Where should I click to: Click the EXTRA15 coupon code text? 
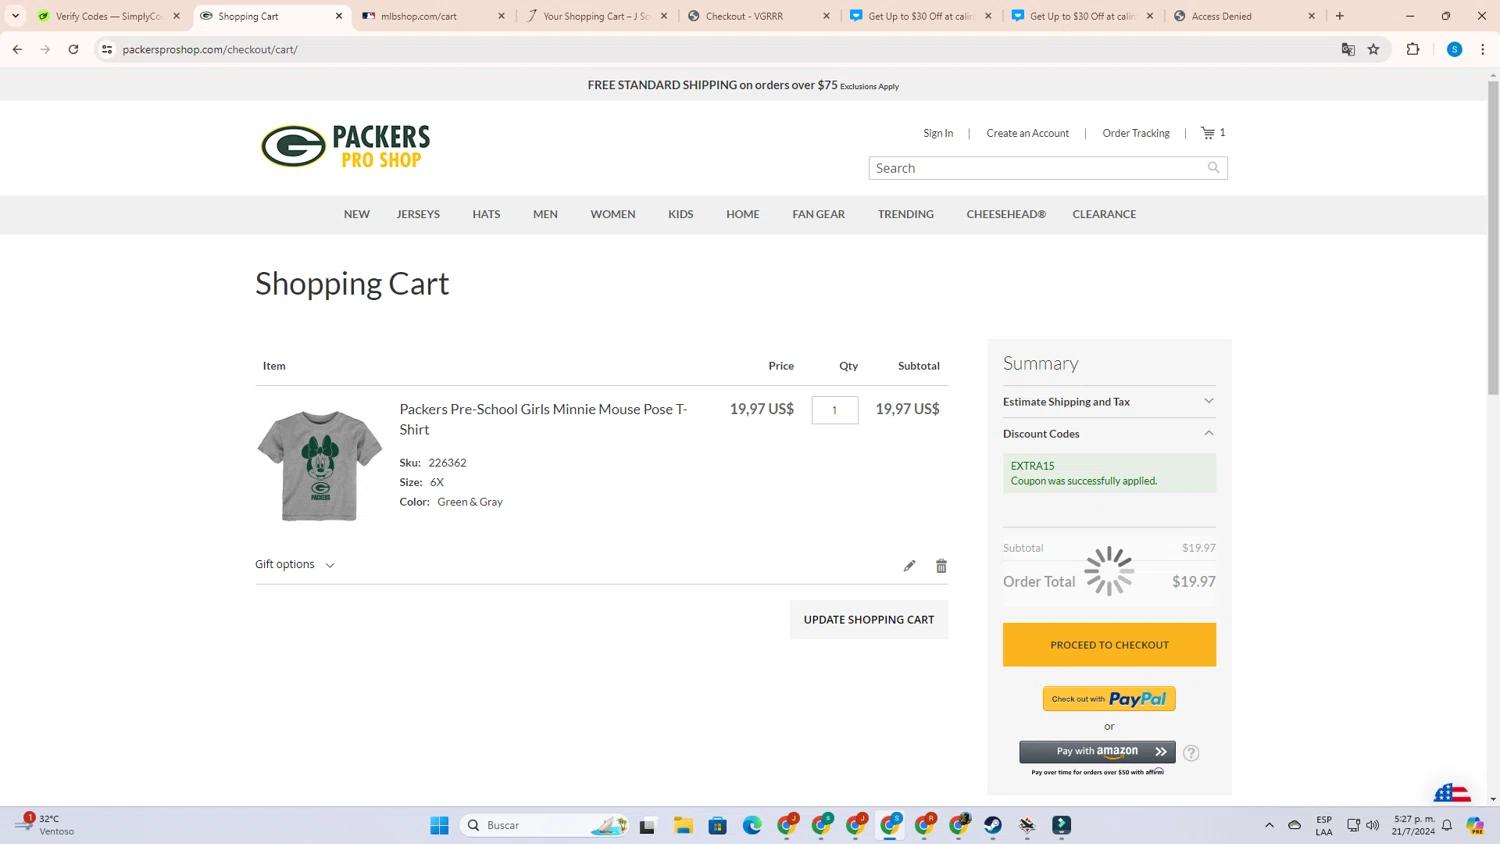pos(1032,466)
